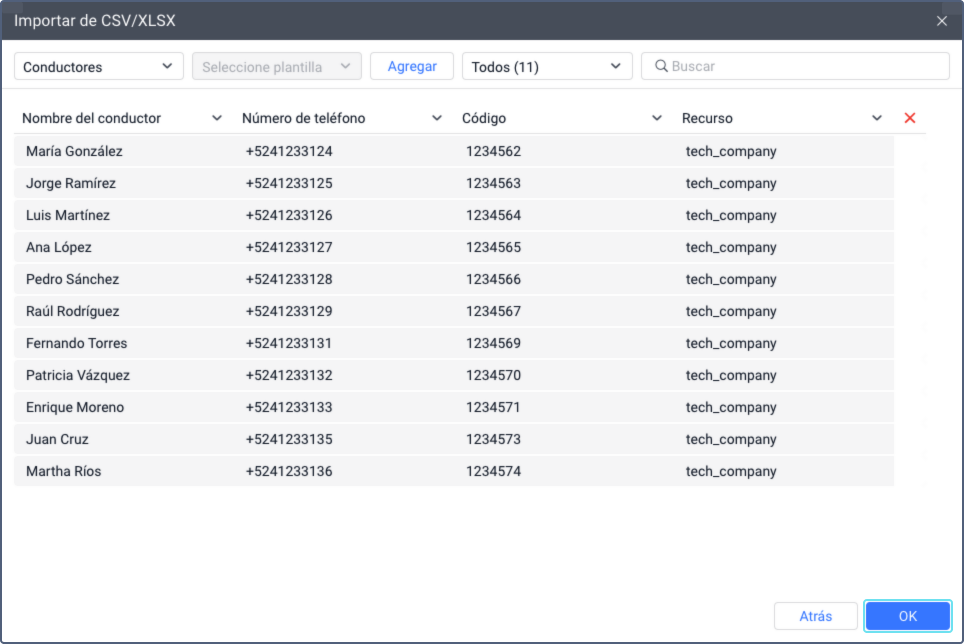Click phone number +5241233135
The image size is (964, 644).
pos(289,439)
